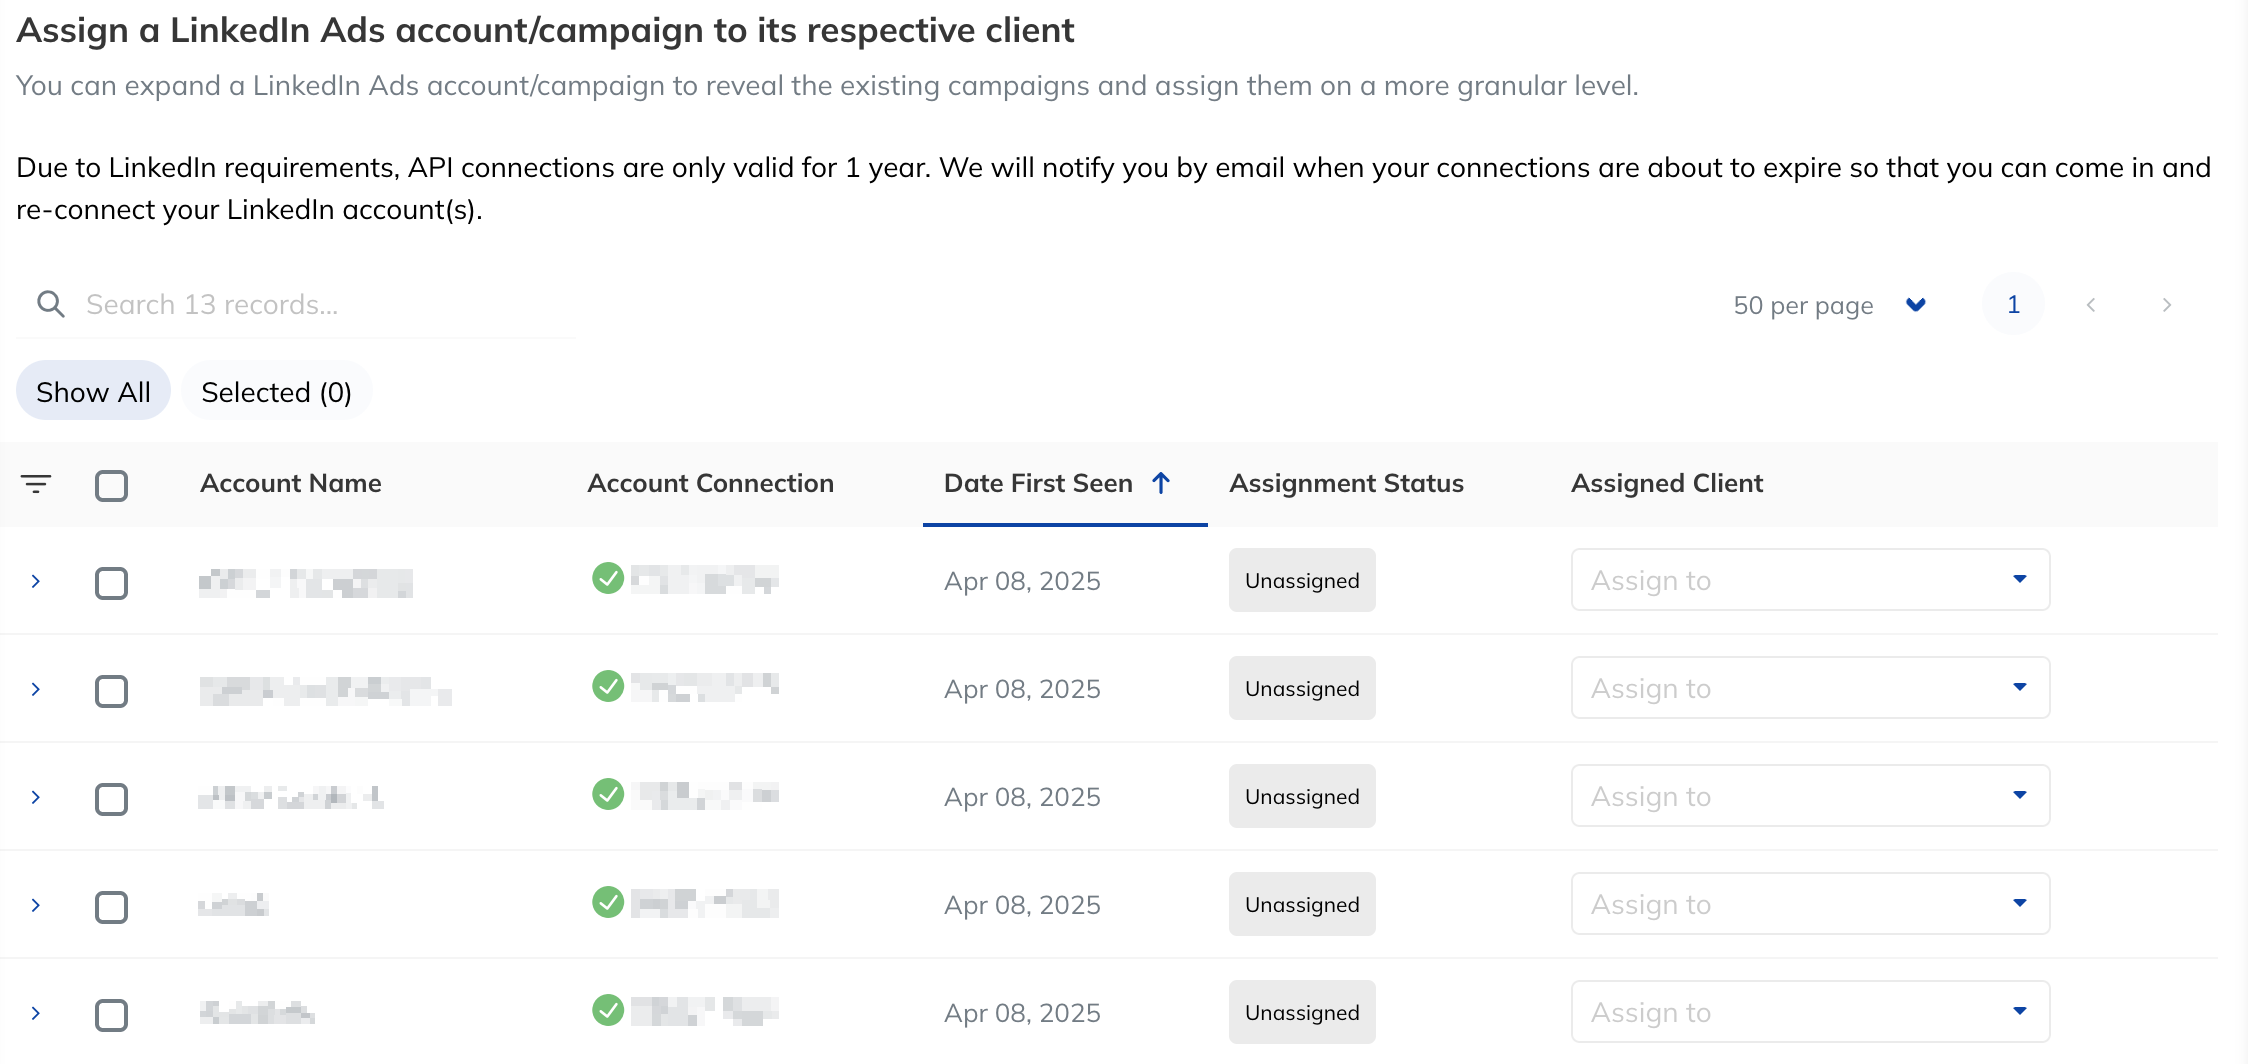This screenshot has height=1064, width=2248.
Task: Click the third row's Unassigned status badge
Action: click(1302, 796)
